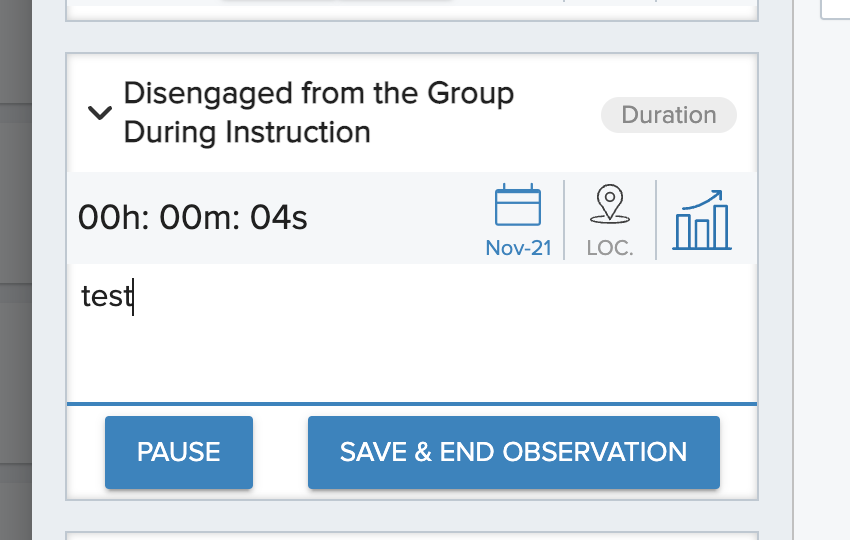Open the bar chart graph icon
This screenshot has height=540, width=850.
click(x=702, y=220)
